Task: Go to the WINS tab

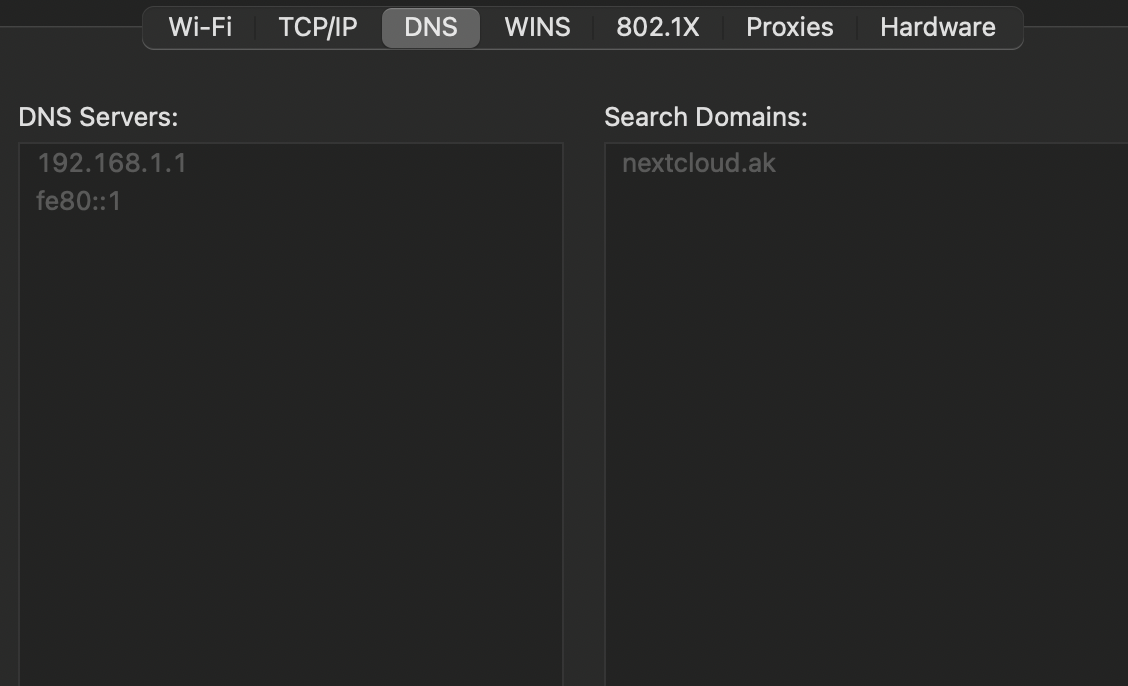Action: pyautogui.click(x=537, y=27)
